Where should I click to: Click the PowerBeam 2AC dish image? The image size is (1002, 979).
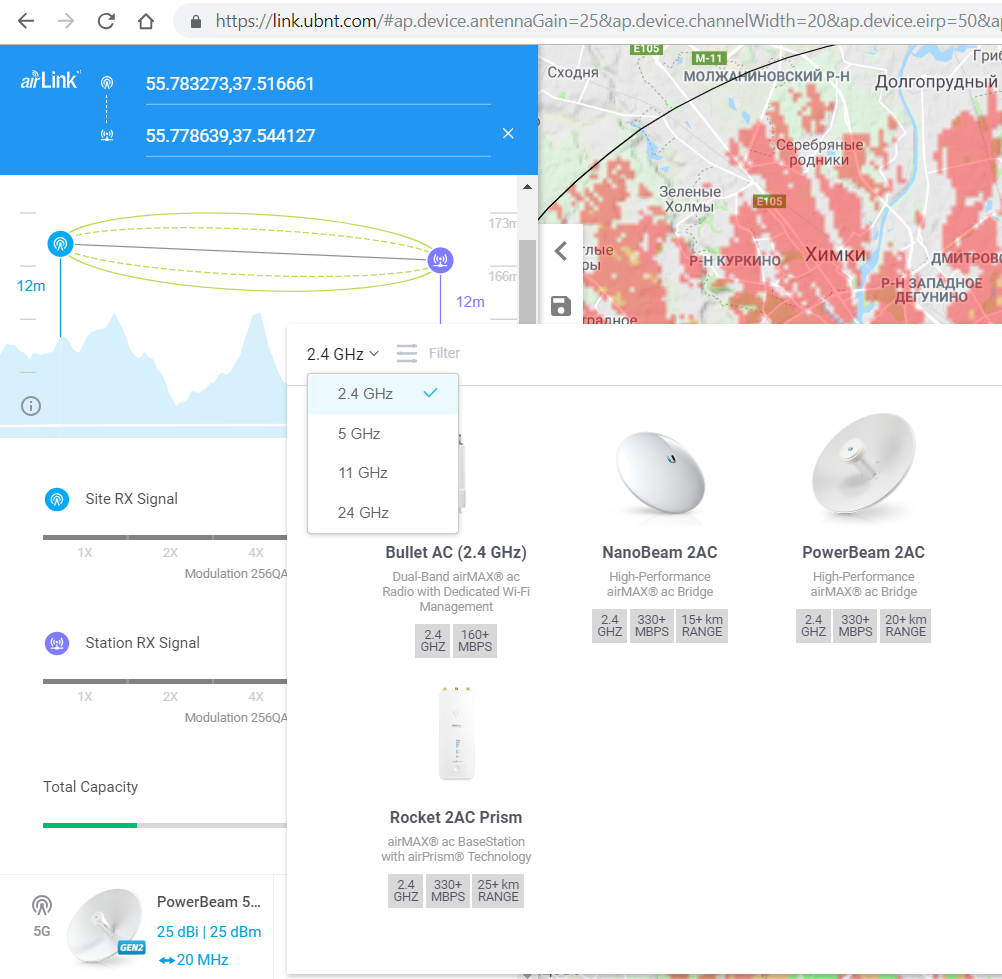(x=863, y=463)
